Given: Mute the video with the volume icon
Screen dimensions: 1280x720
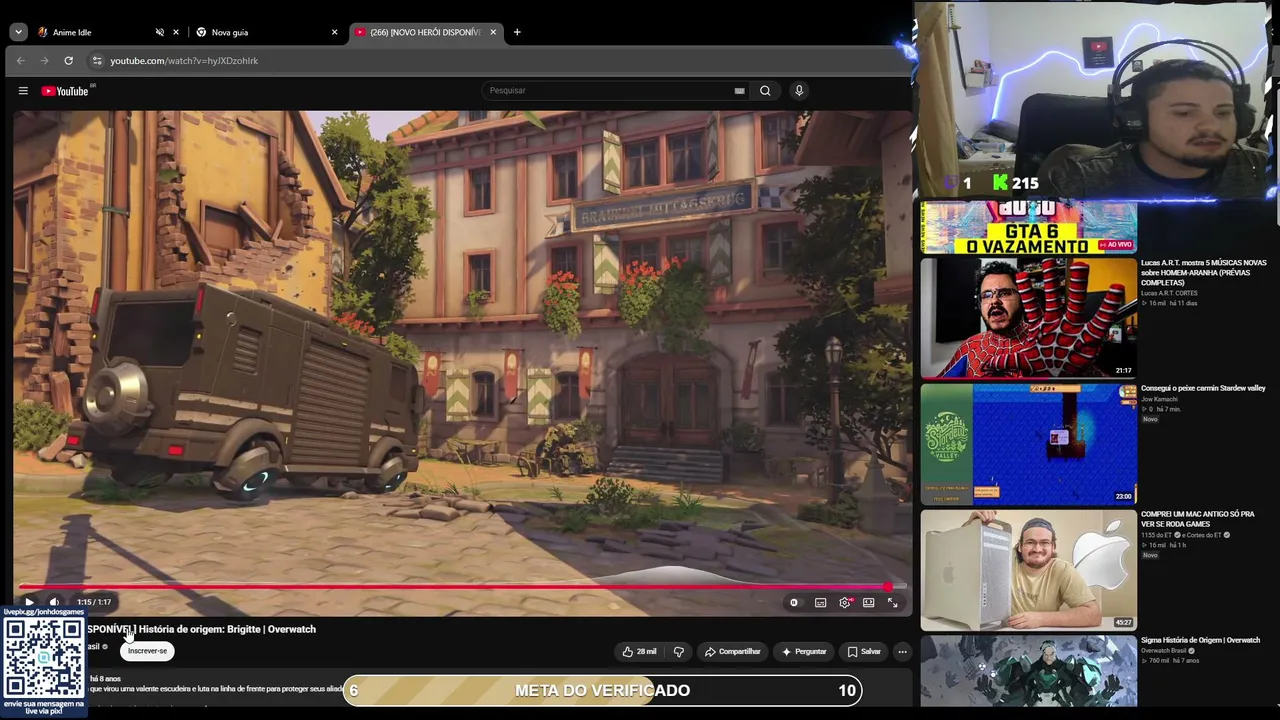Looking at the screenshot, I should (x=54, y=603).
